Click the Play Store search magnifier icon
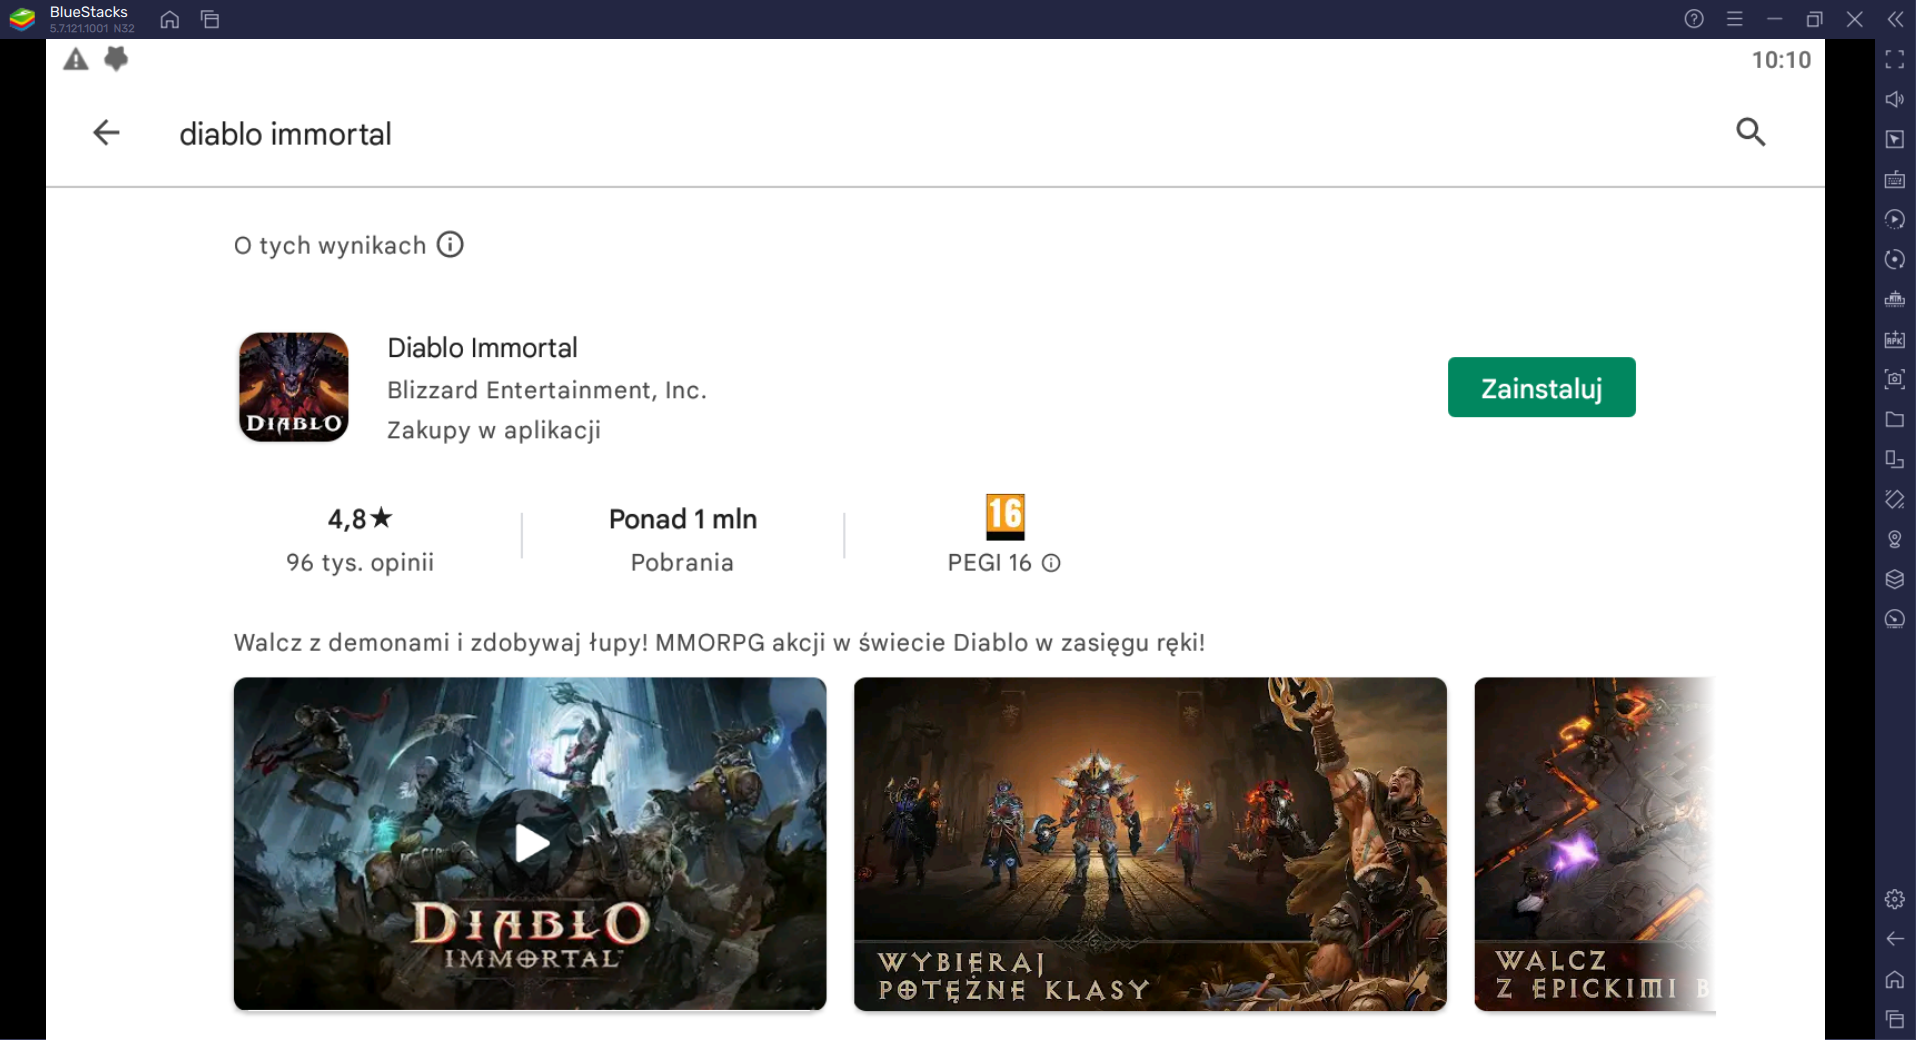This screenshot has height=1040, width=1916. point(1750,132)
